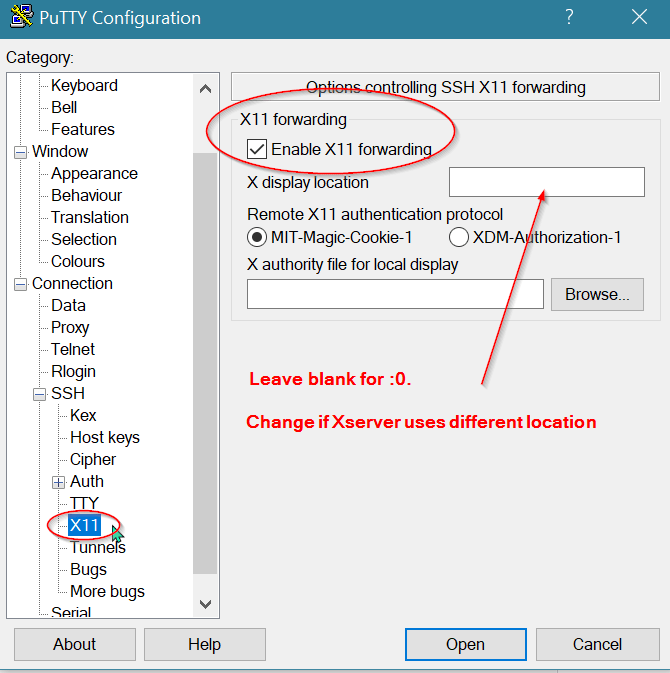Viewport: 670px width, 673px height.
Task: Open Telnet settings
Action: [73, 349]
